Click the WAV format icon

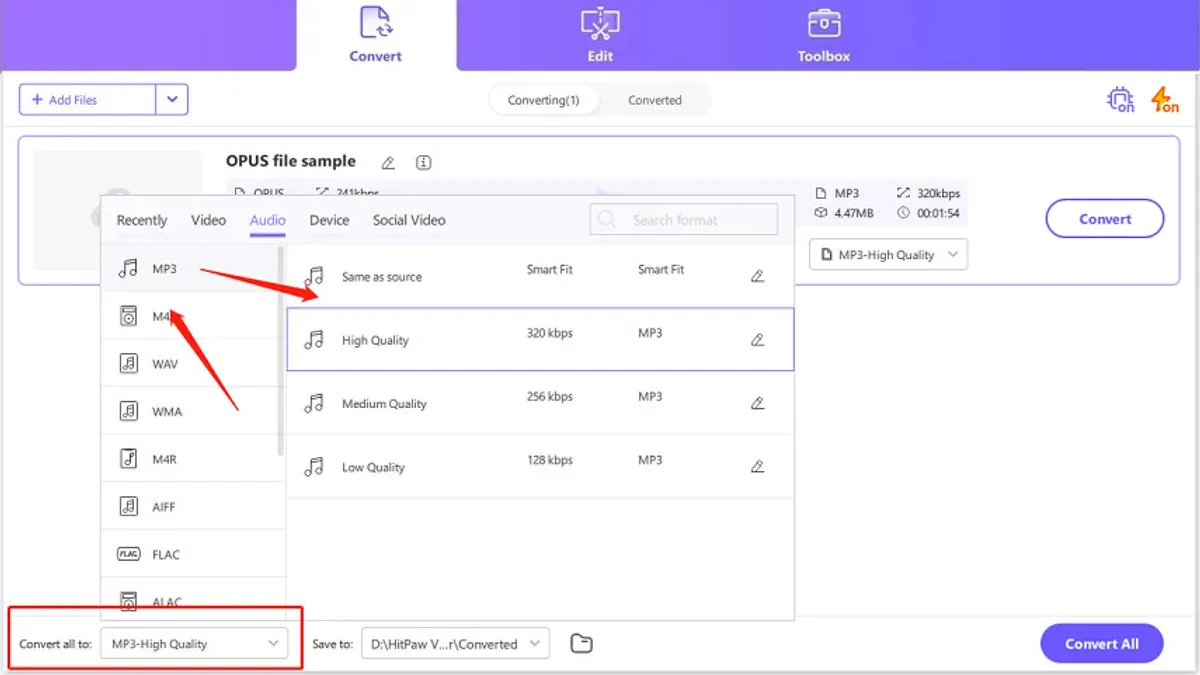128,364
